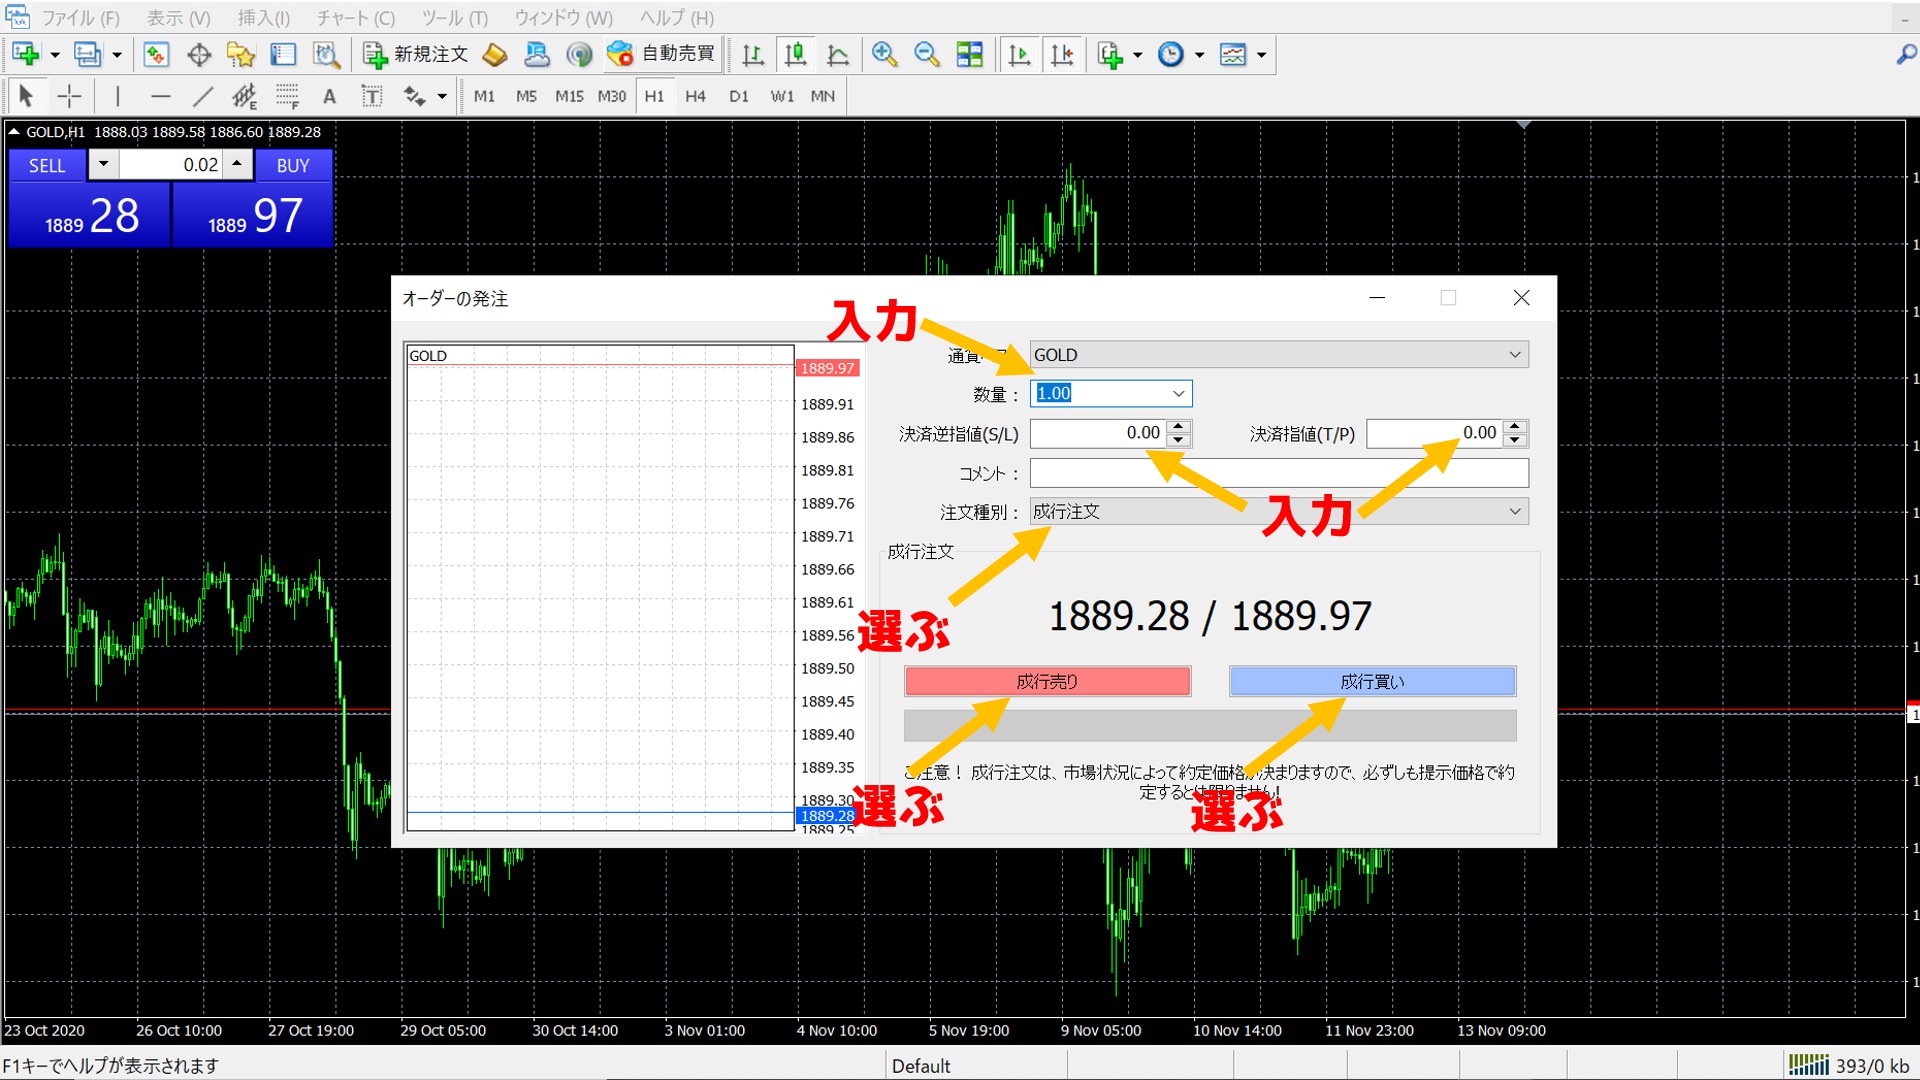The height and width of the screenshot is (1080, 1920).
Task: Switch timeframe to M30
Action: [x=612, y=96]
